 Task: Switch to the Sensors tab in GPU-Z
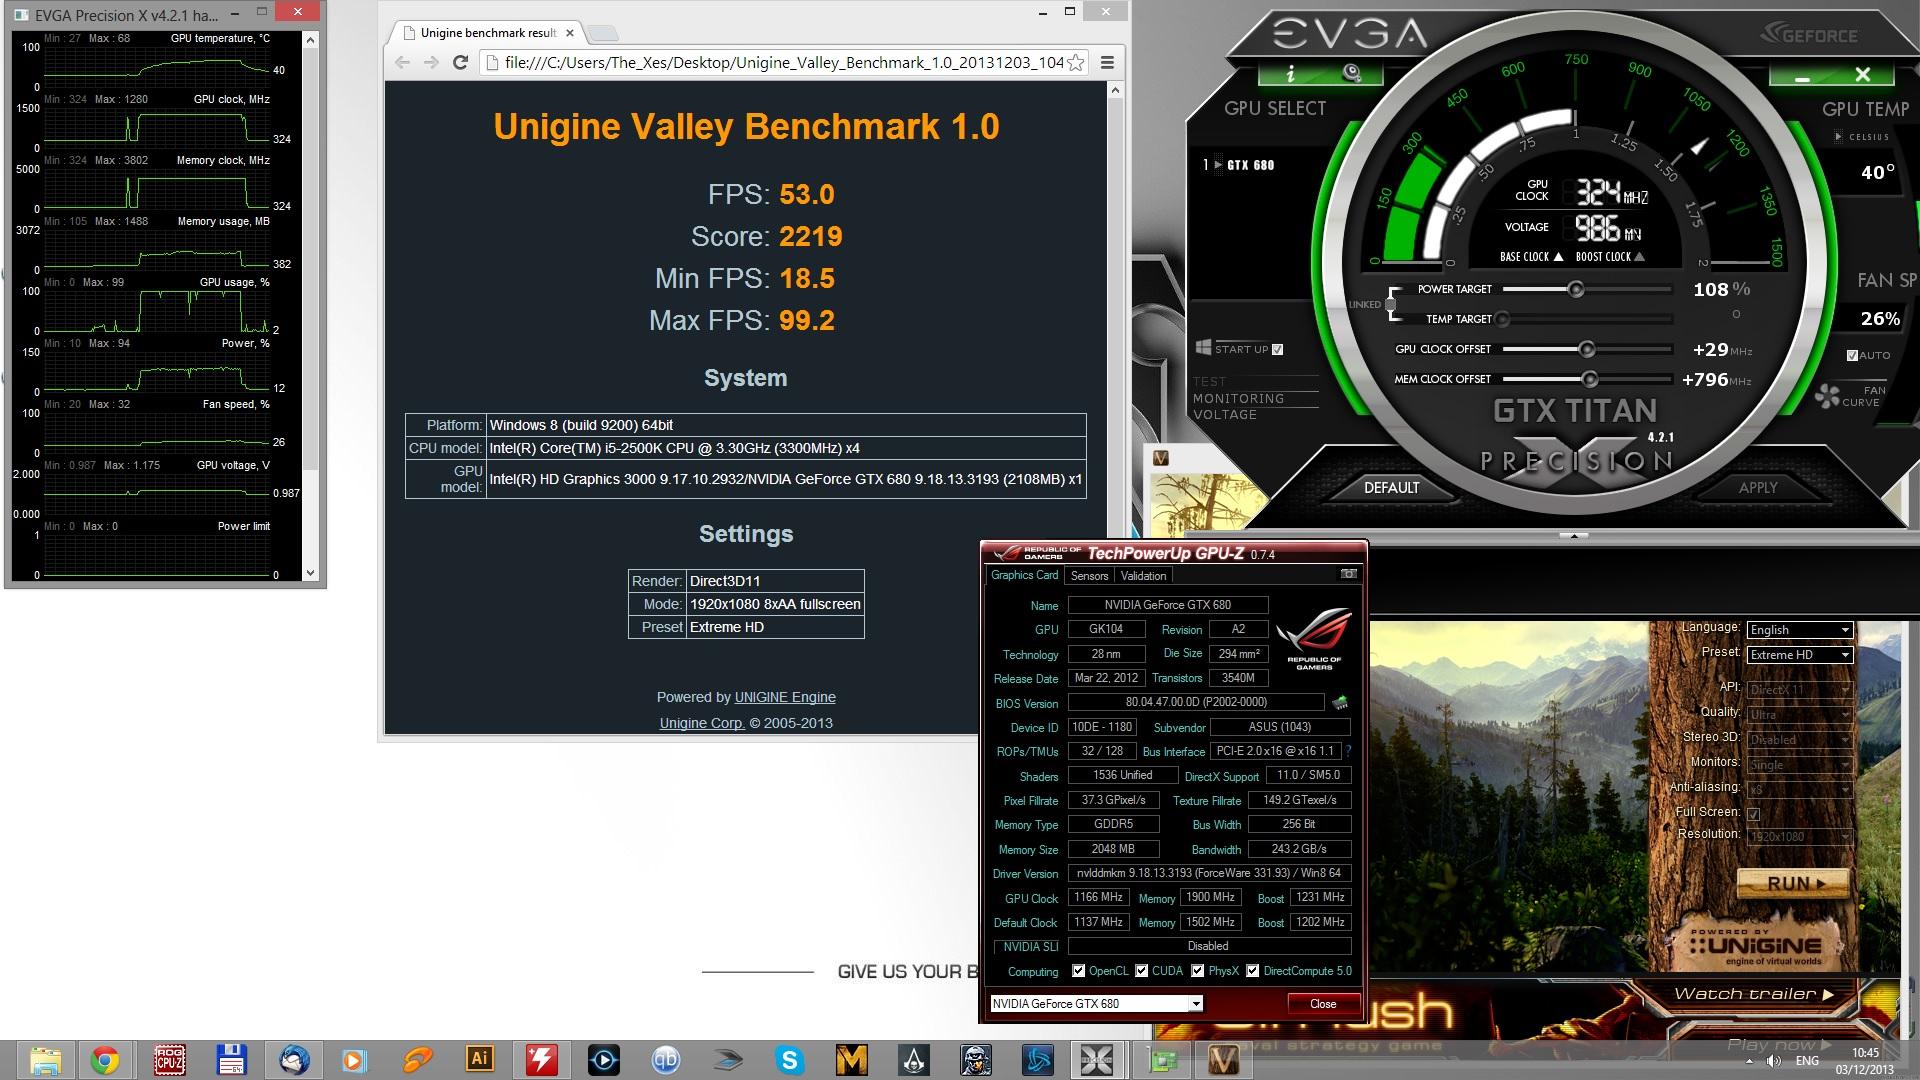(1089, 576)
